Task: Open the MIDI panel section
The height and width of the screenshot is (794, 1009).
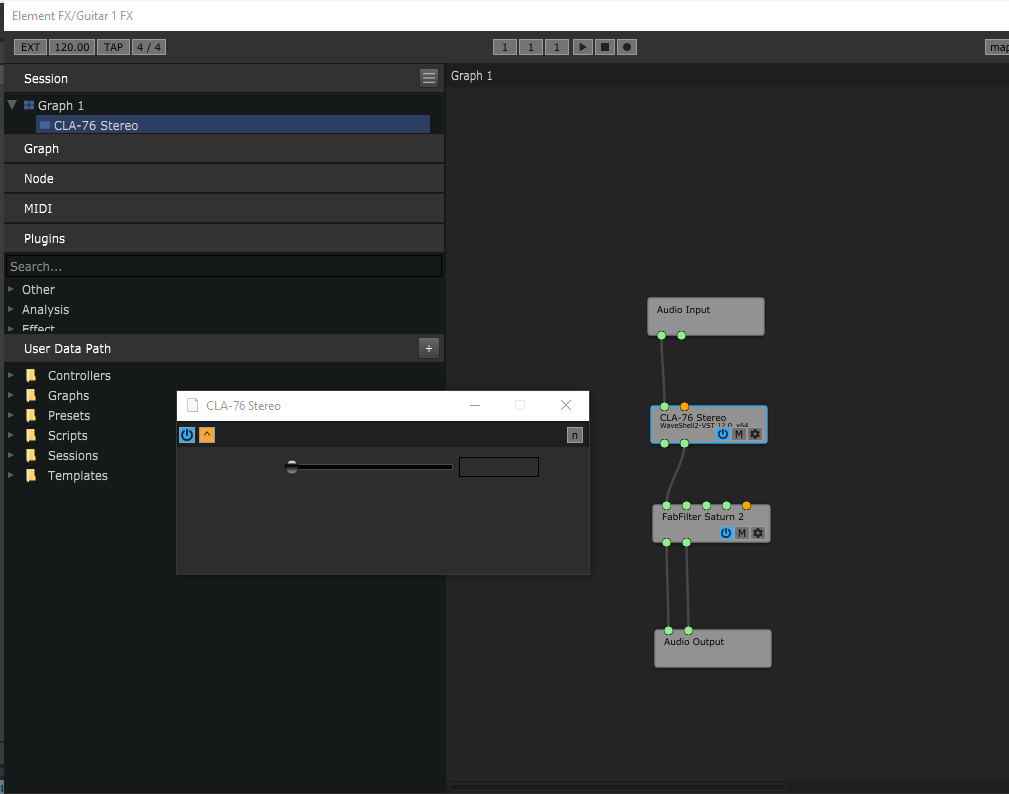Action: pyautogui.click(x=38, y=208)
